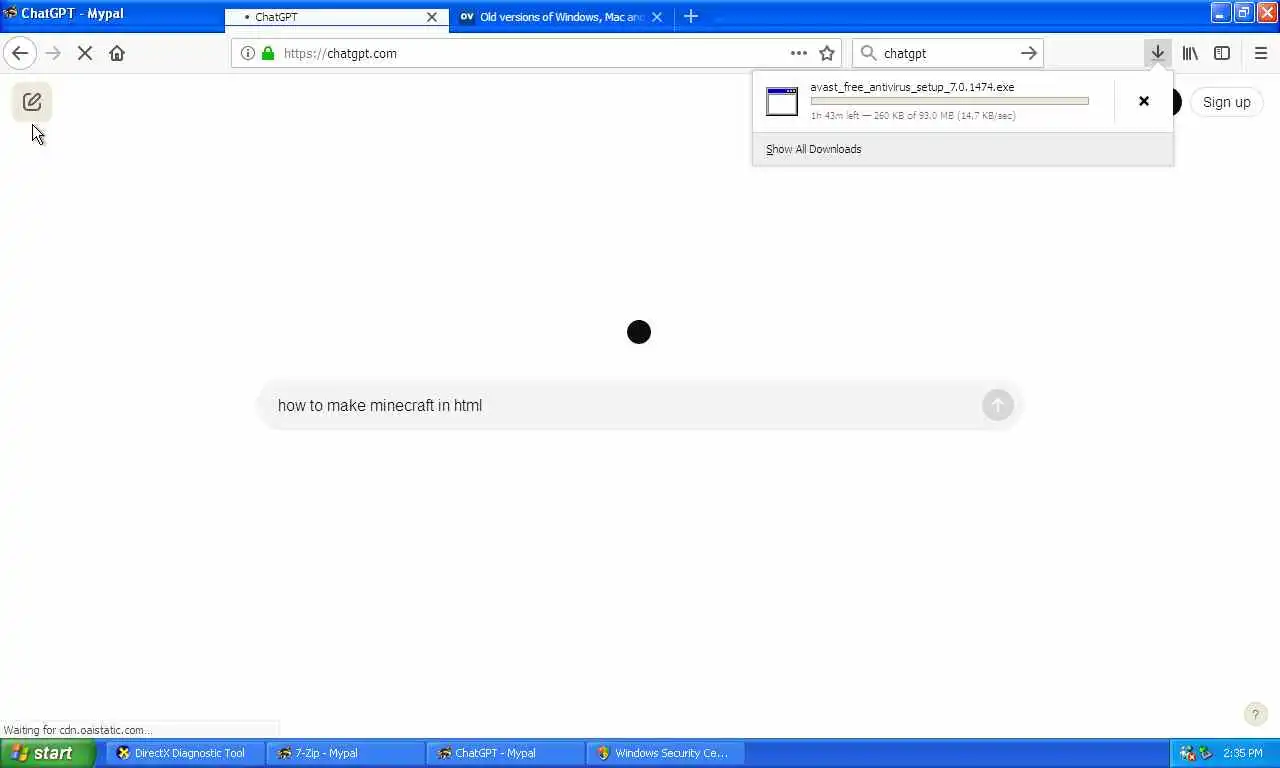Click the ChatGPT loading black dot
1280x768 pixels.
(x=639, y=332)
